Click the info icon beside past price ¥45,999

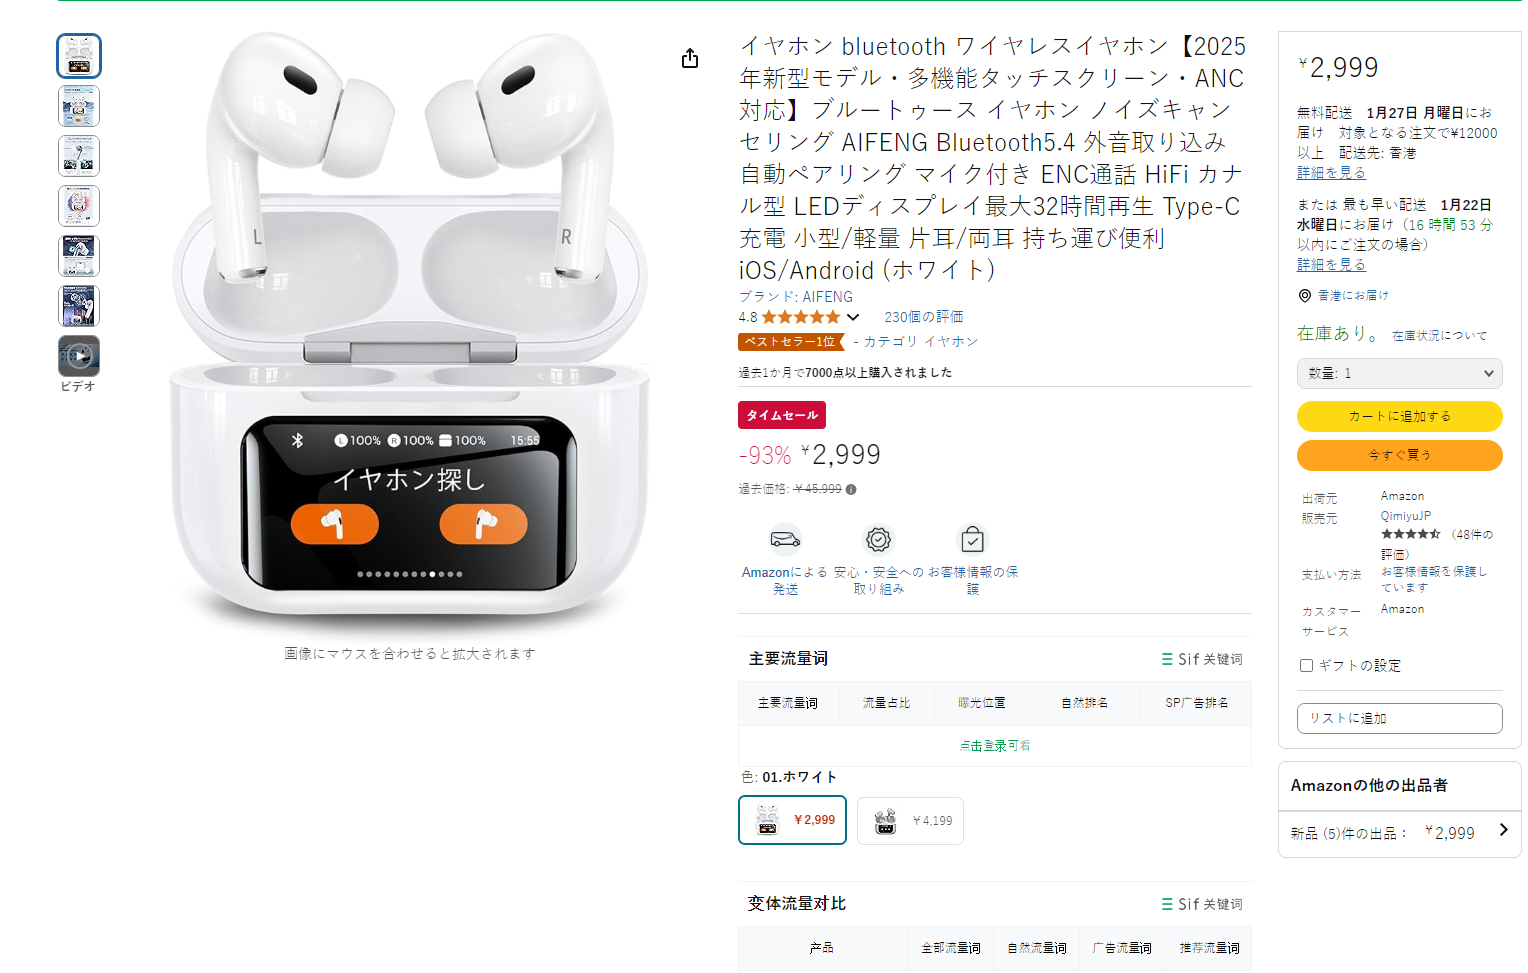point(851,490)
